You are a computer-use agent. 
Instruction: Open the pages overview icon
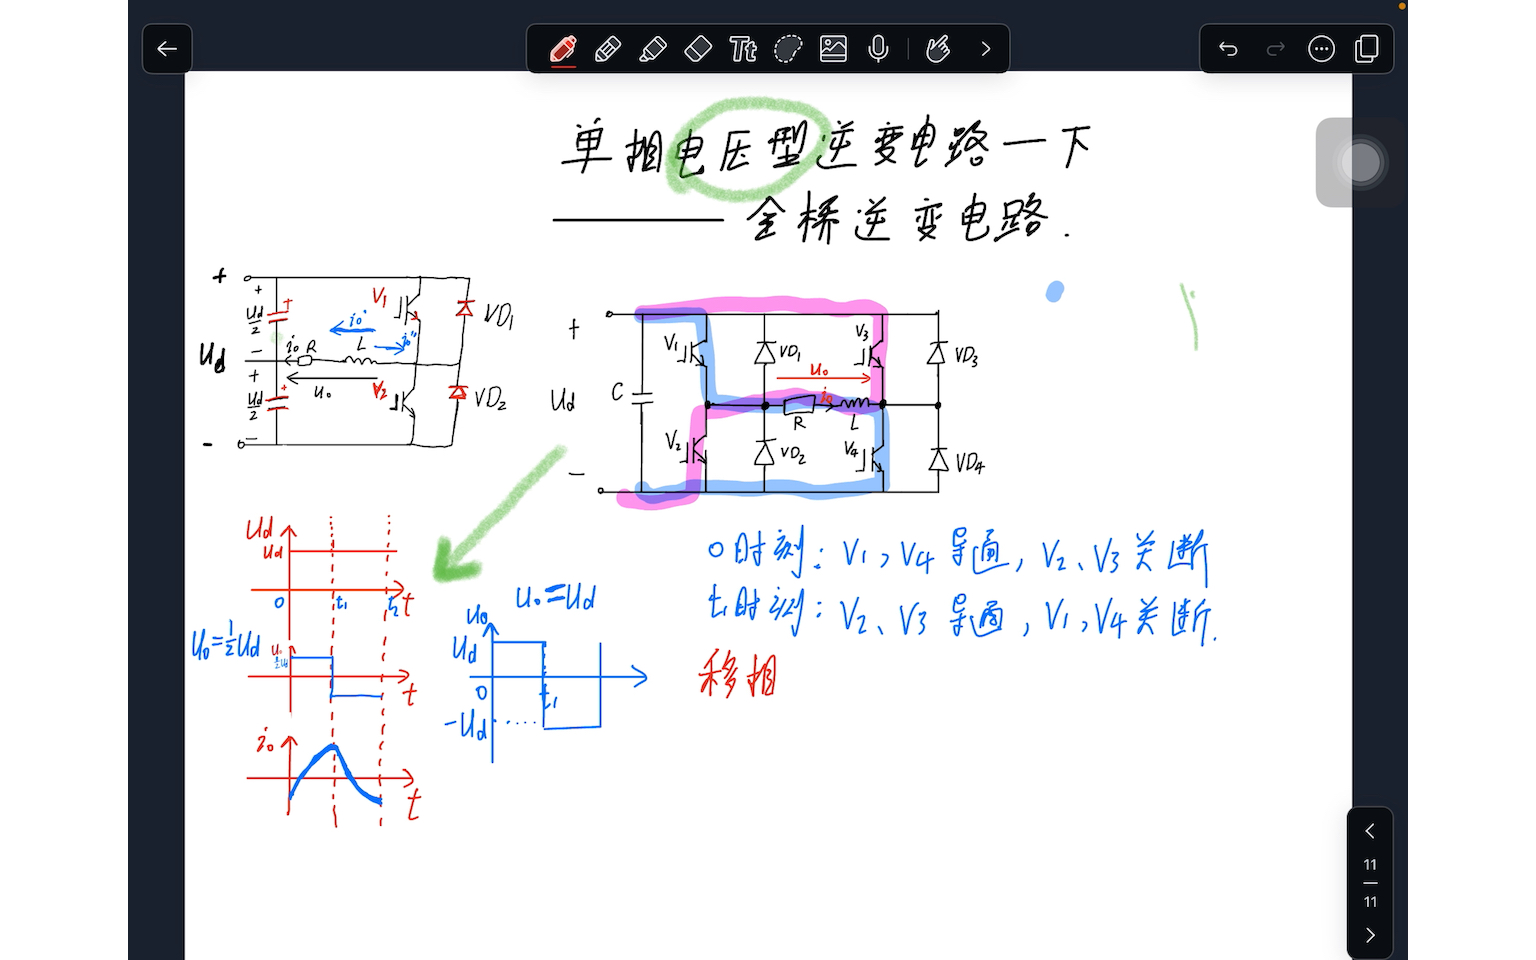coord(1366,49)
